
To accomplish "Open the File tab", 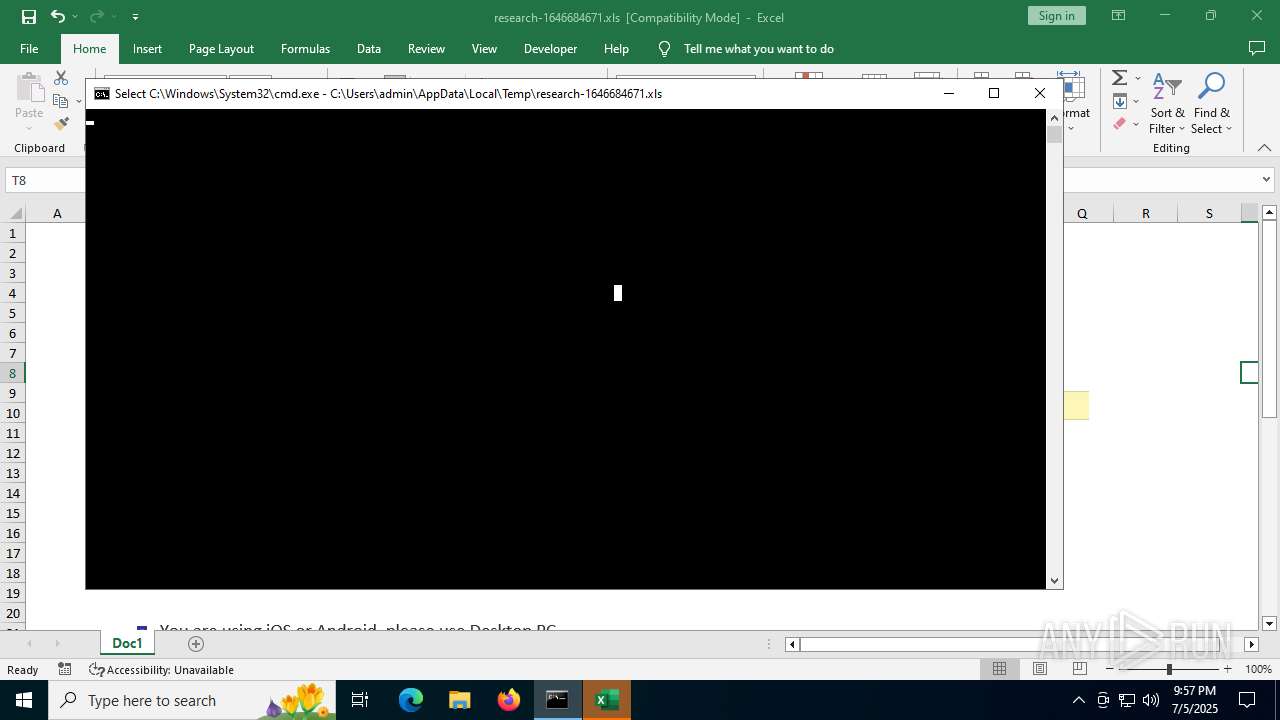I will click(x=29, y=48).
